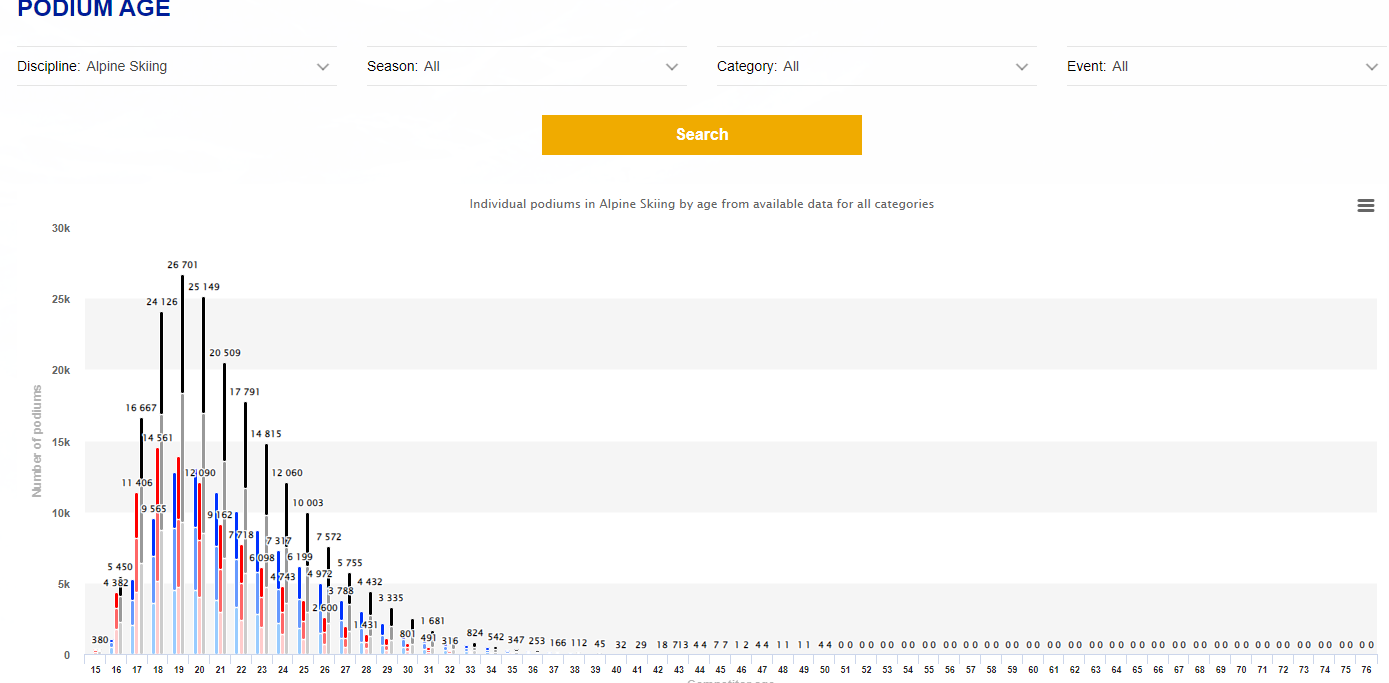This screenshot has width=1389, height=683.
Task: Click the chart title about individual podiums
Action: 701,204
